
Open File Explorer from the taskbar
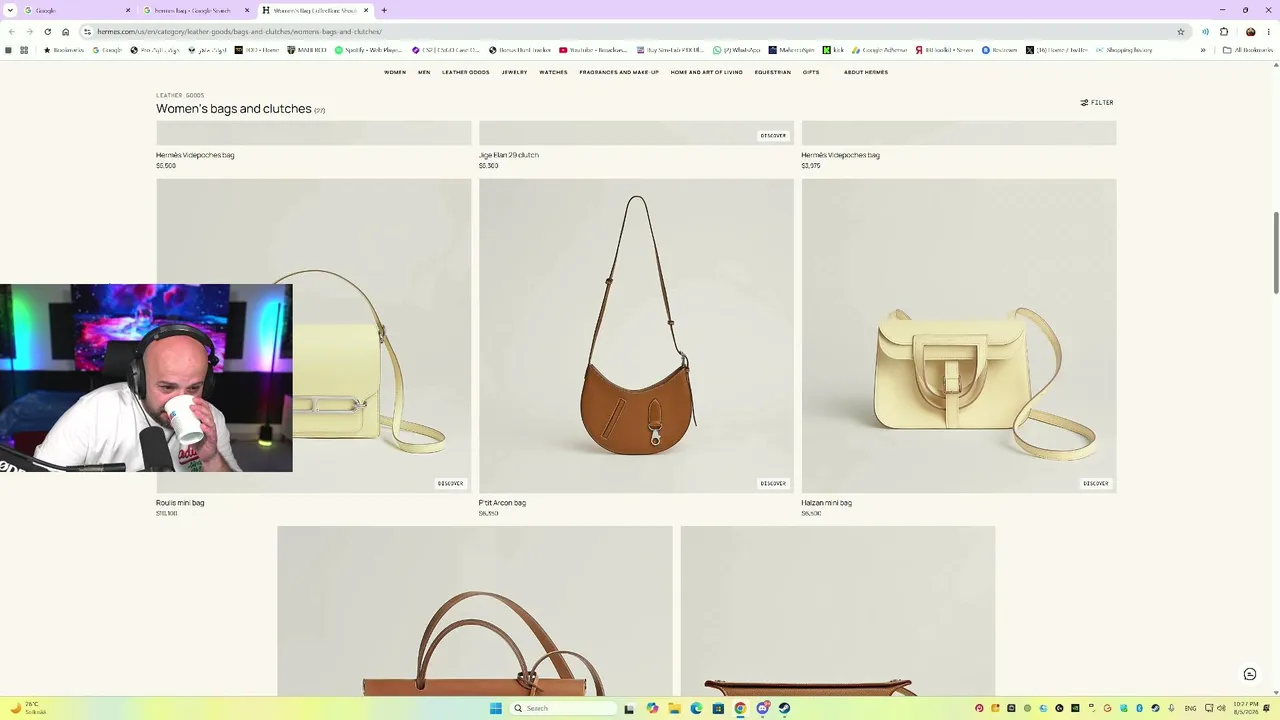pos(675,708)
